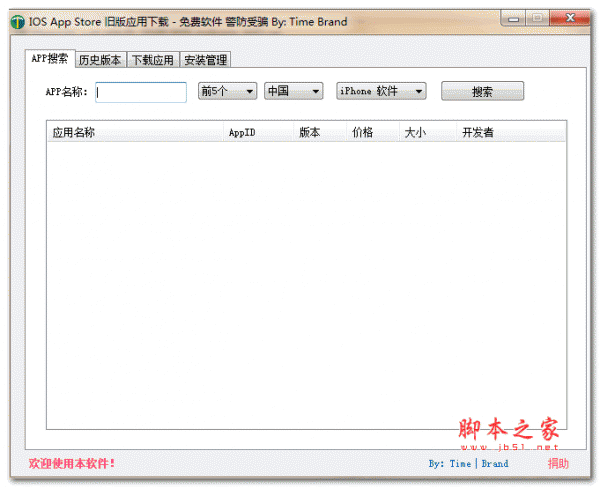
Task: Sort by 大小 column header
Action: [428, 132]
